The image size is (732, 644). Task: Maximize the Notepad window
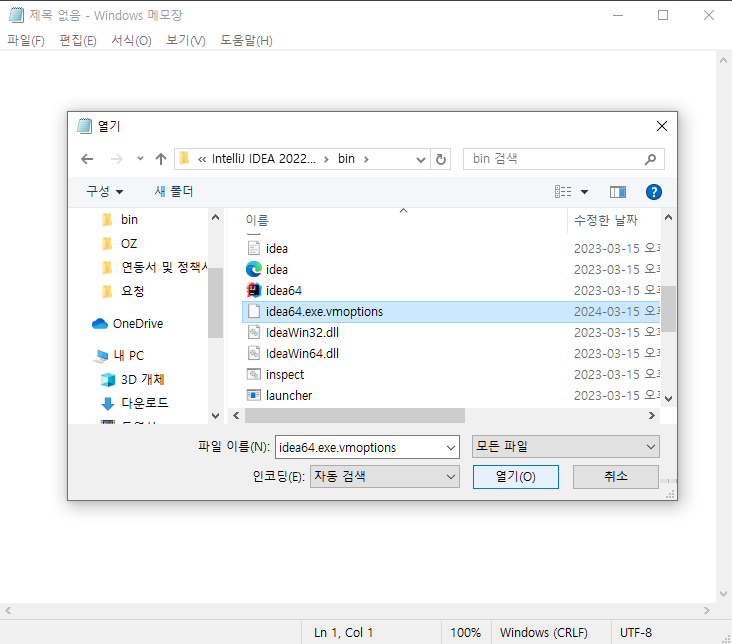click(x=663, y=15)
